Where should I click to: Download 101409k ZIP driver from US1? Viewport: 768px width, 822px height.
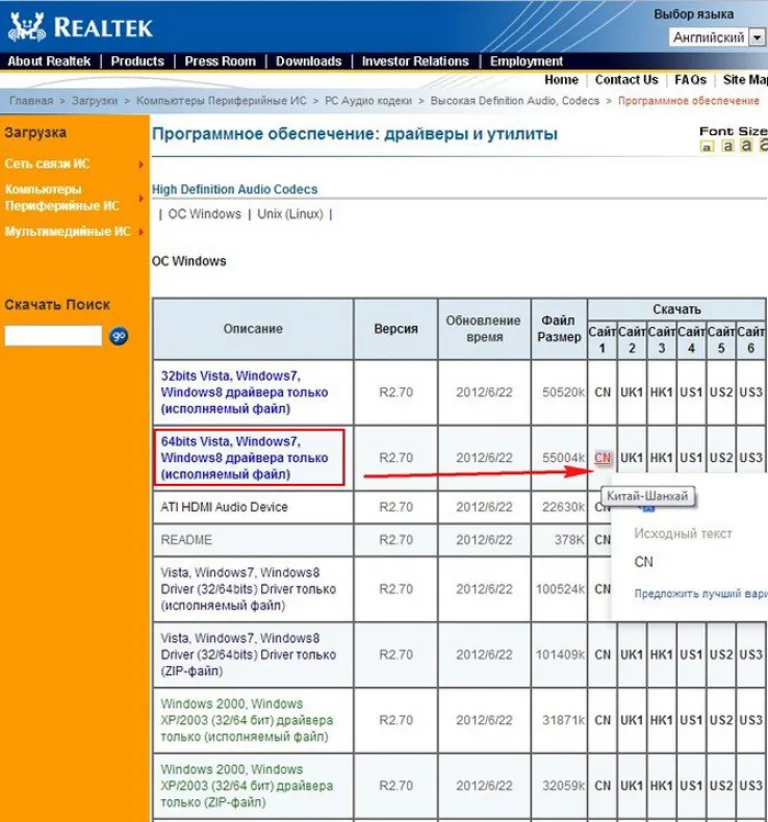[x=691, y=655]
